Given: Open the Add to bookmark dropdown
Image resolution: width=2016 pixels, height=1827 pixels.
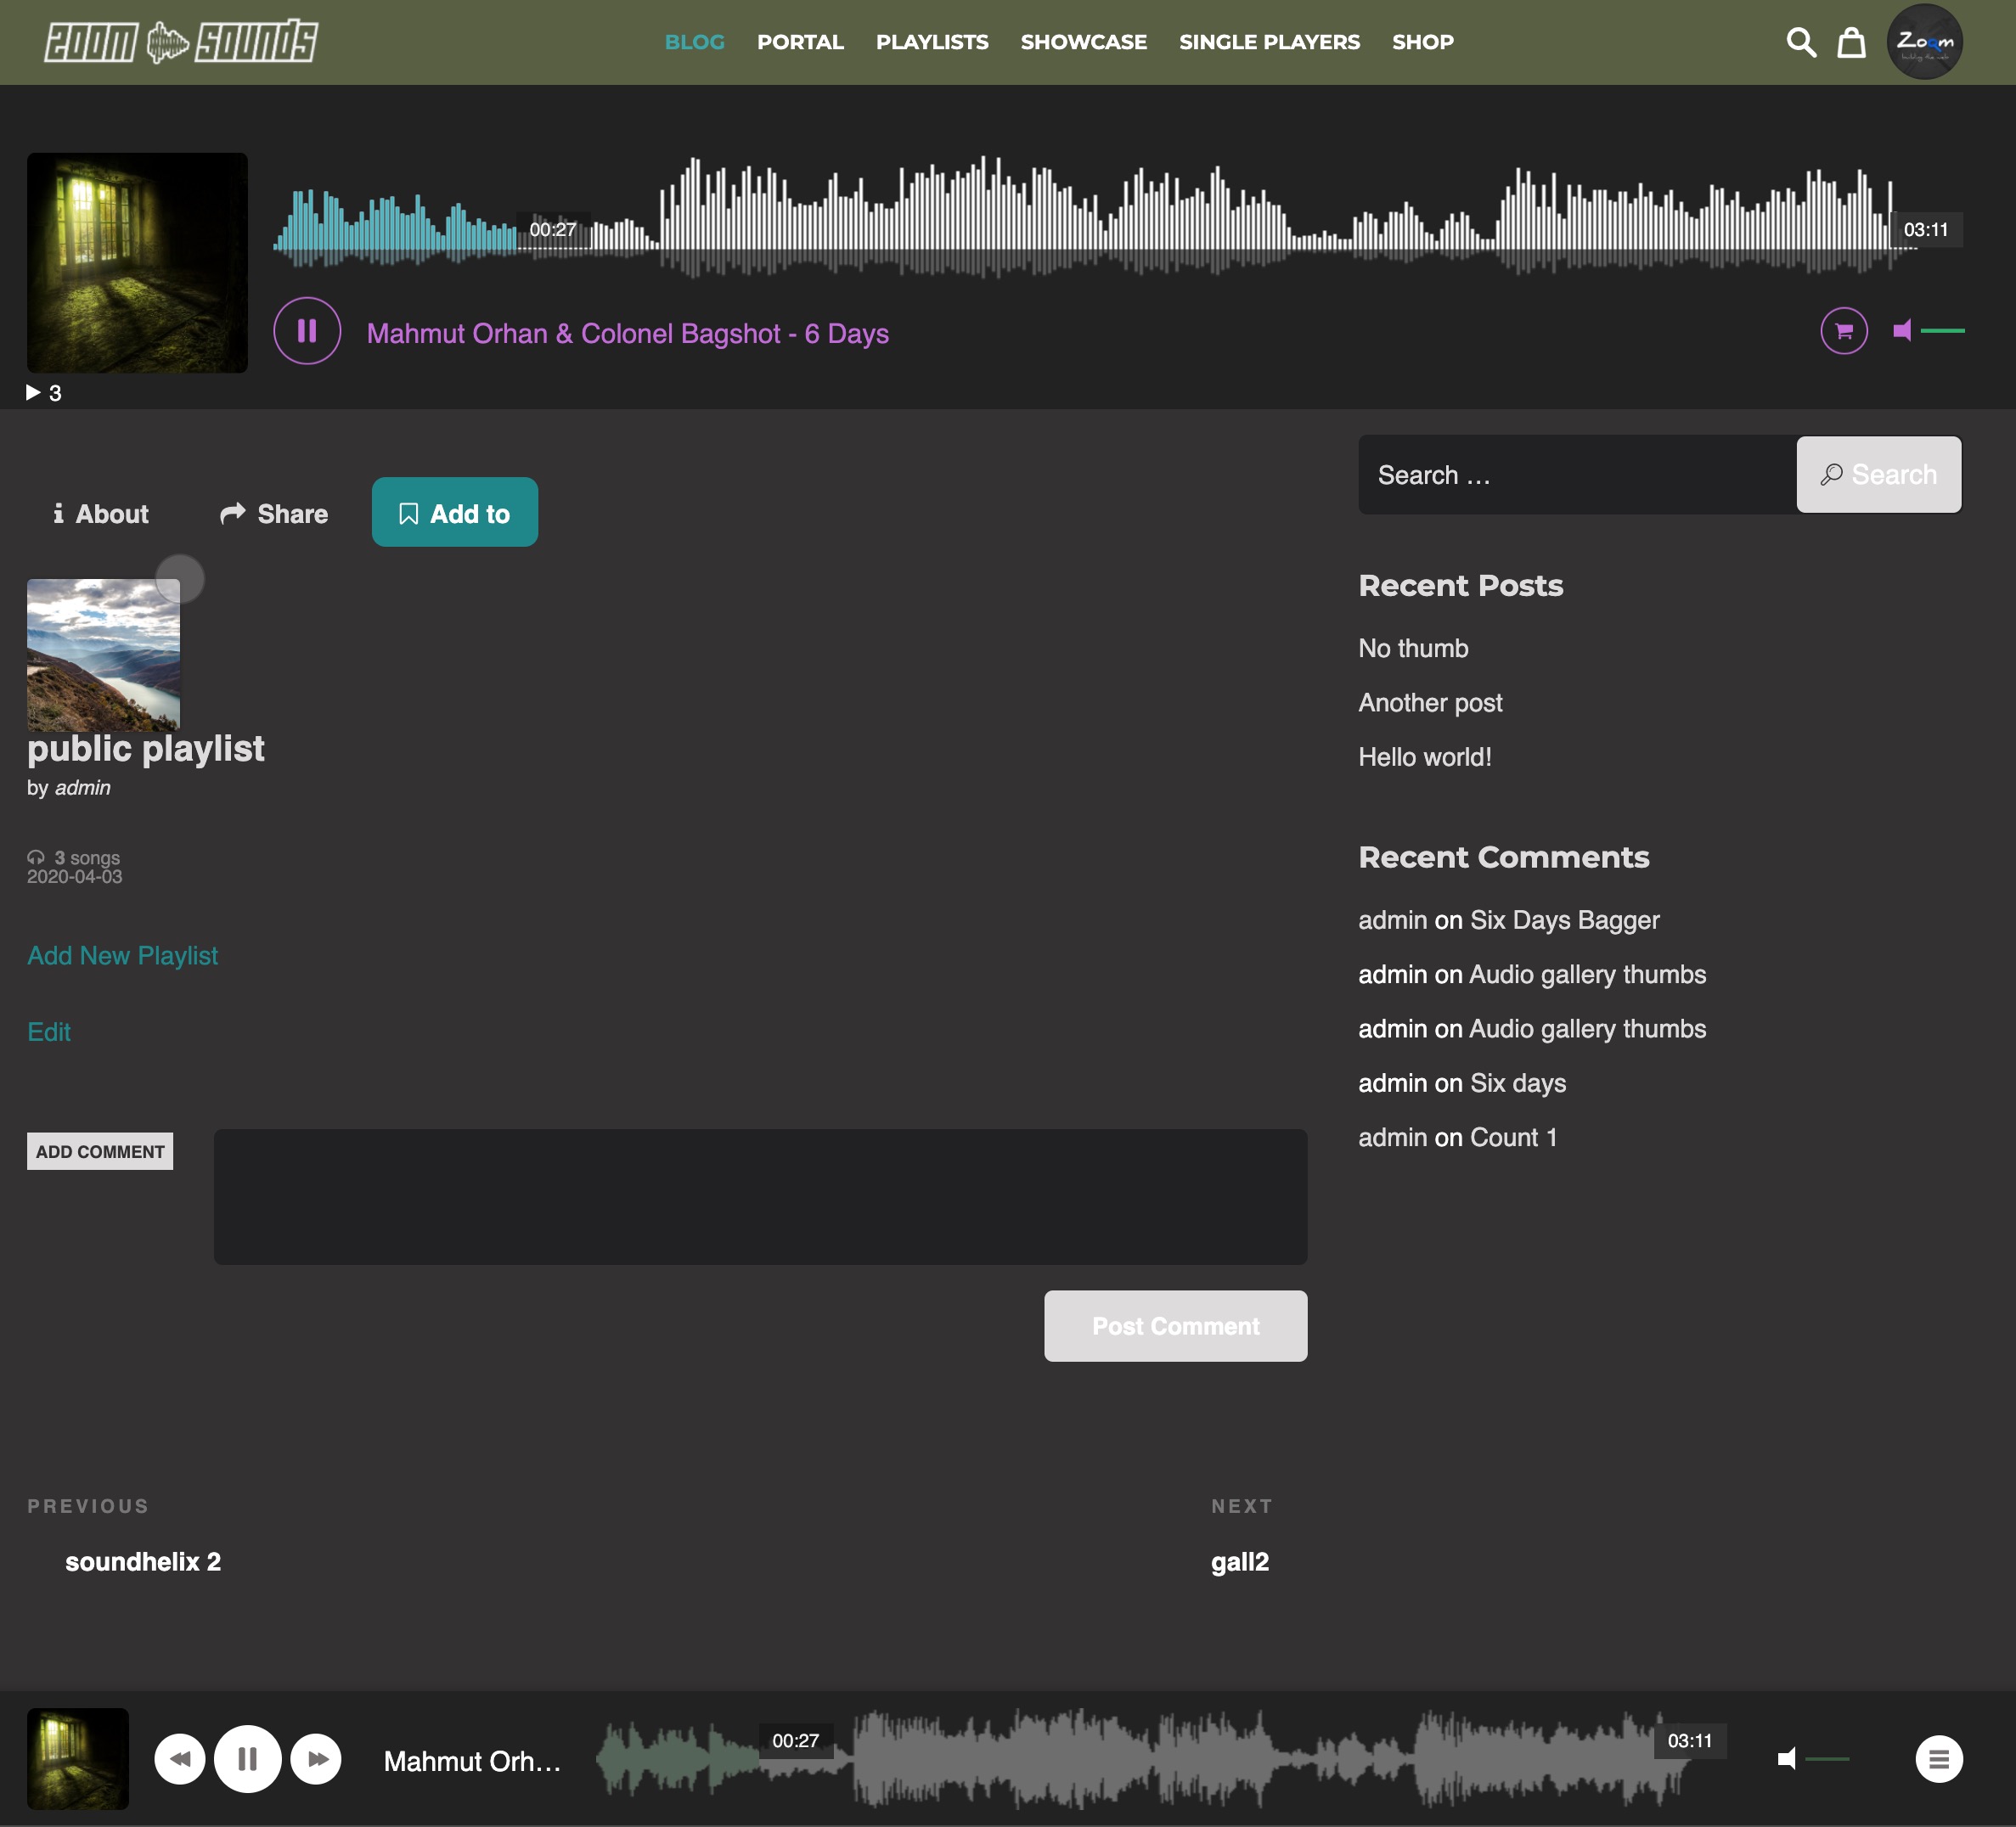Looking at the screenshot, I should 454,513.
